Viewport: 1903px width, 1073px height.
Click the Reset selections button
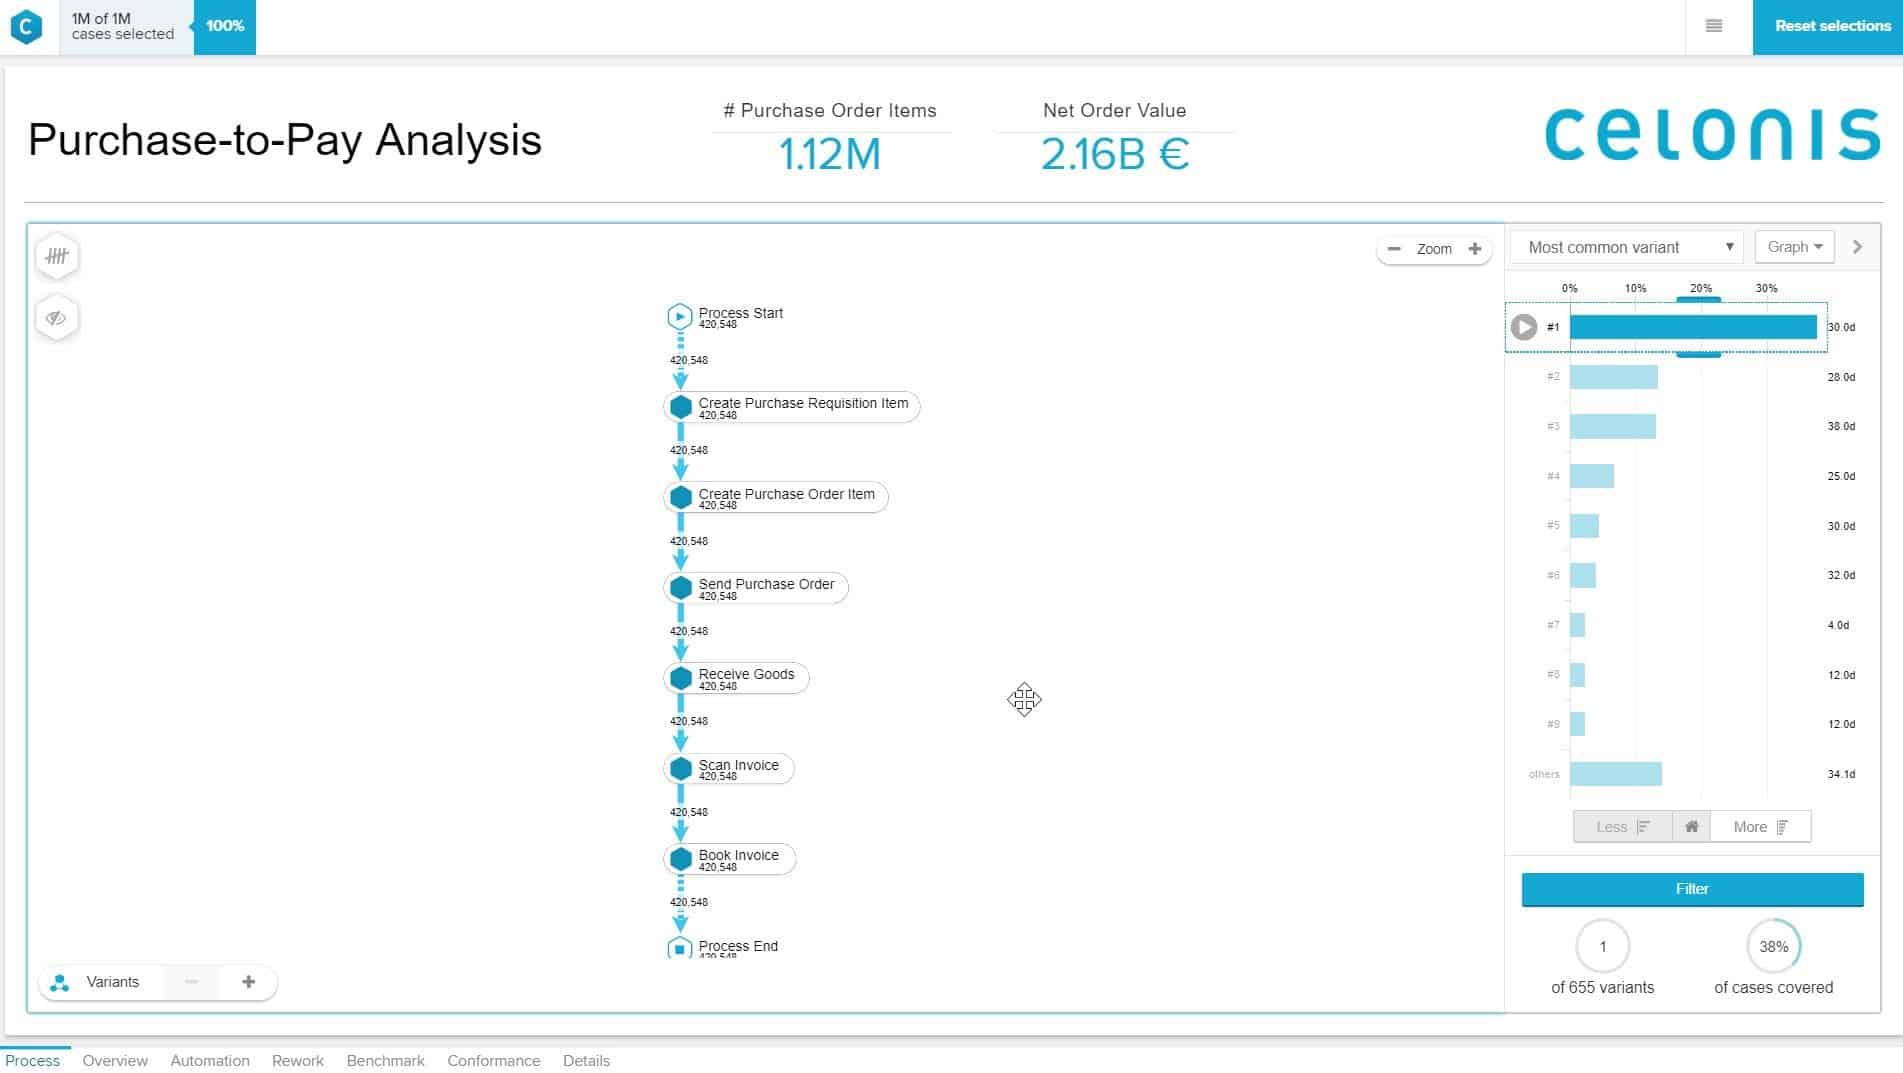[x=1827, y=27]
